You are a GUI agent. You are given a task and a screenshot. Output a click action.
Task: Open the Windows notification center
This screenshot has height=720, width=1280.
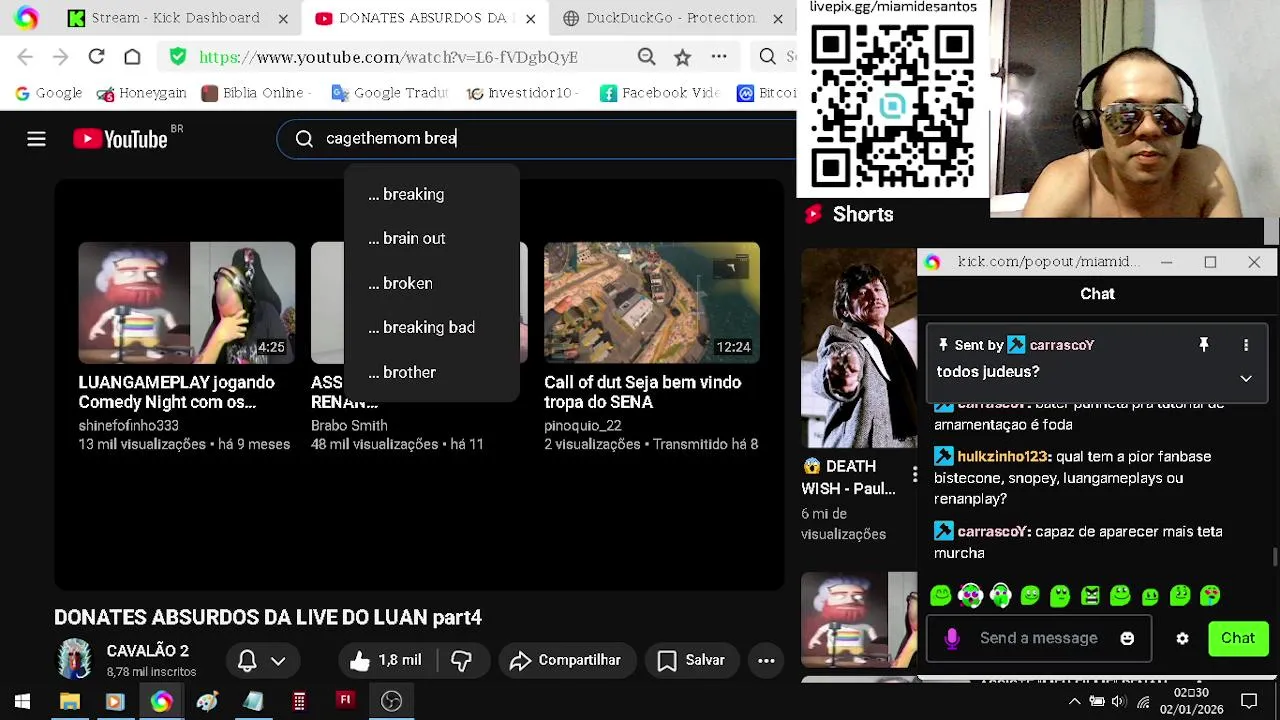[x=1249, y=701]
